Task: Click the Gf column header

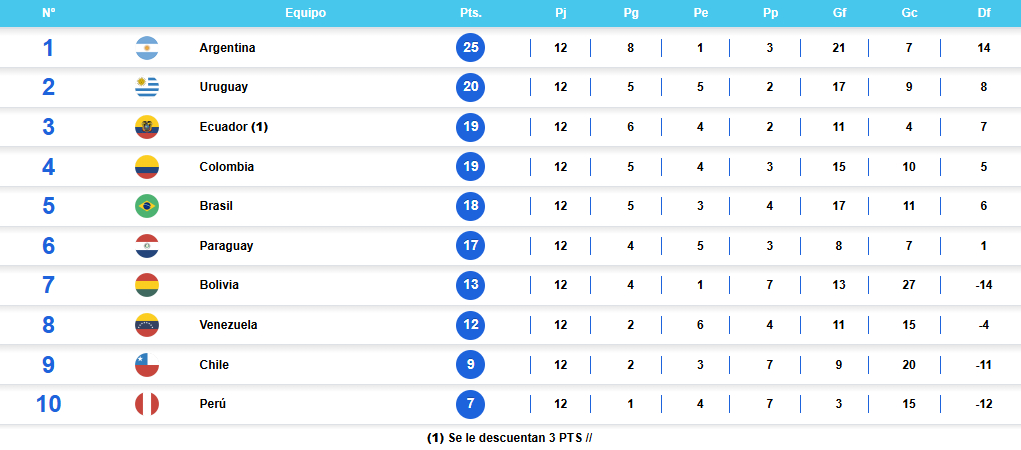Action: (839, 13)
